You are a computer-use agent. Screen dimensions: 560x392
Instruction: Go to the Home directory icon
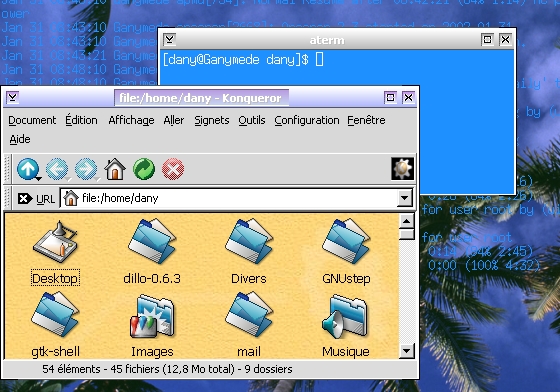pyautogui.click(x=115, y=169)
